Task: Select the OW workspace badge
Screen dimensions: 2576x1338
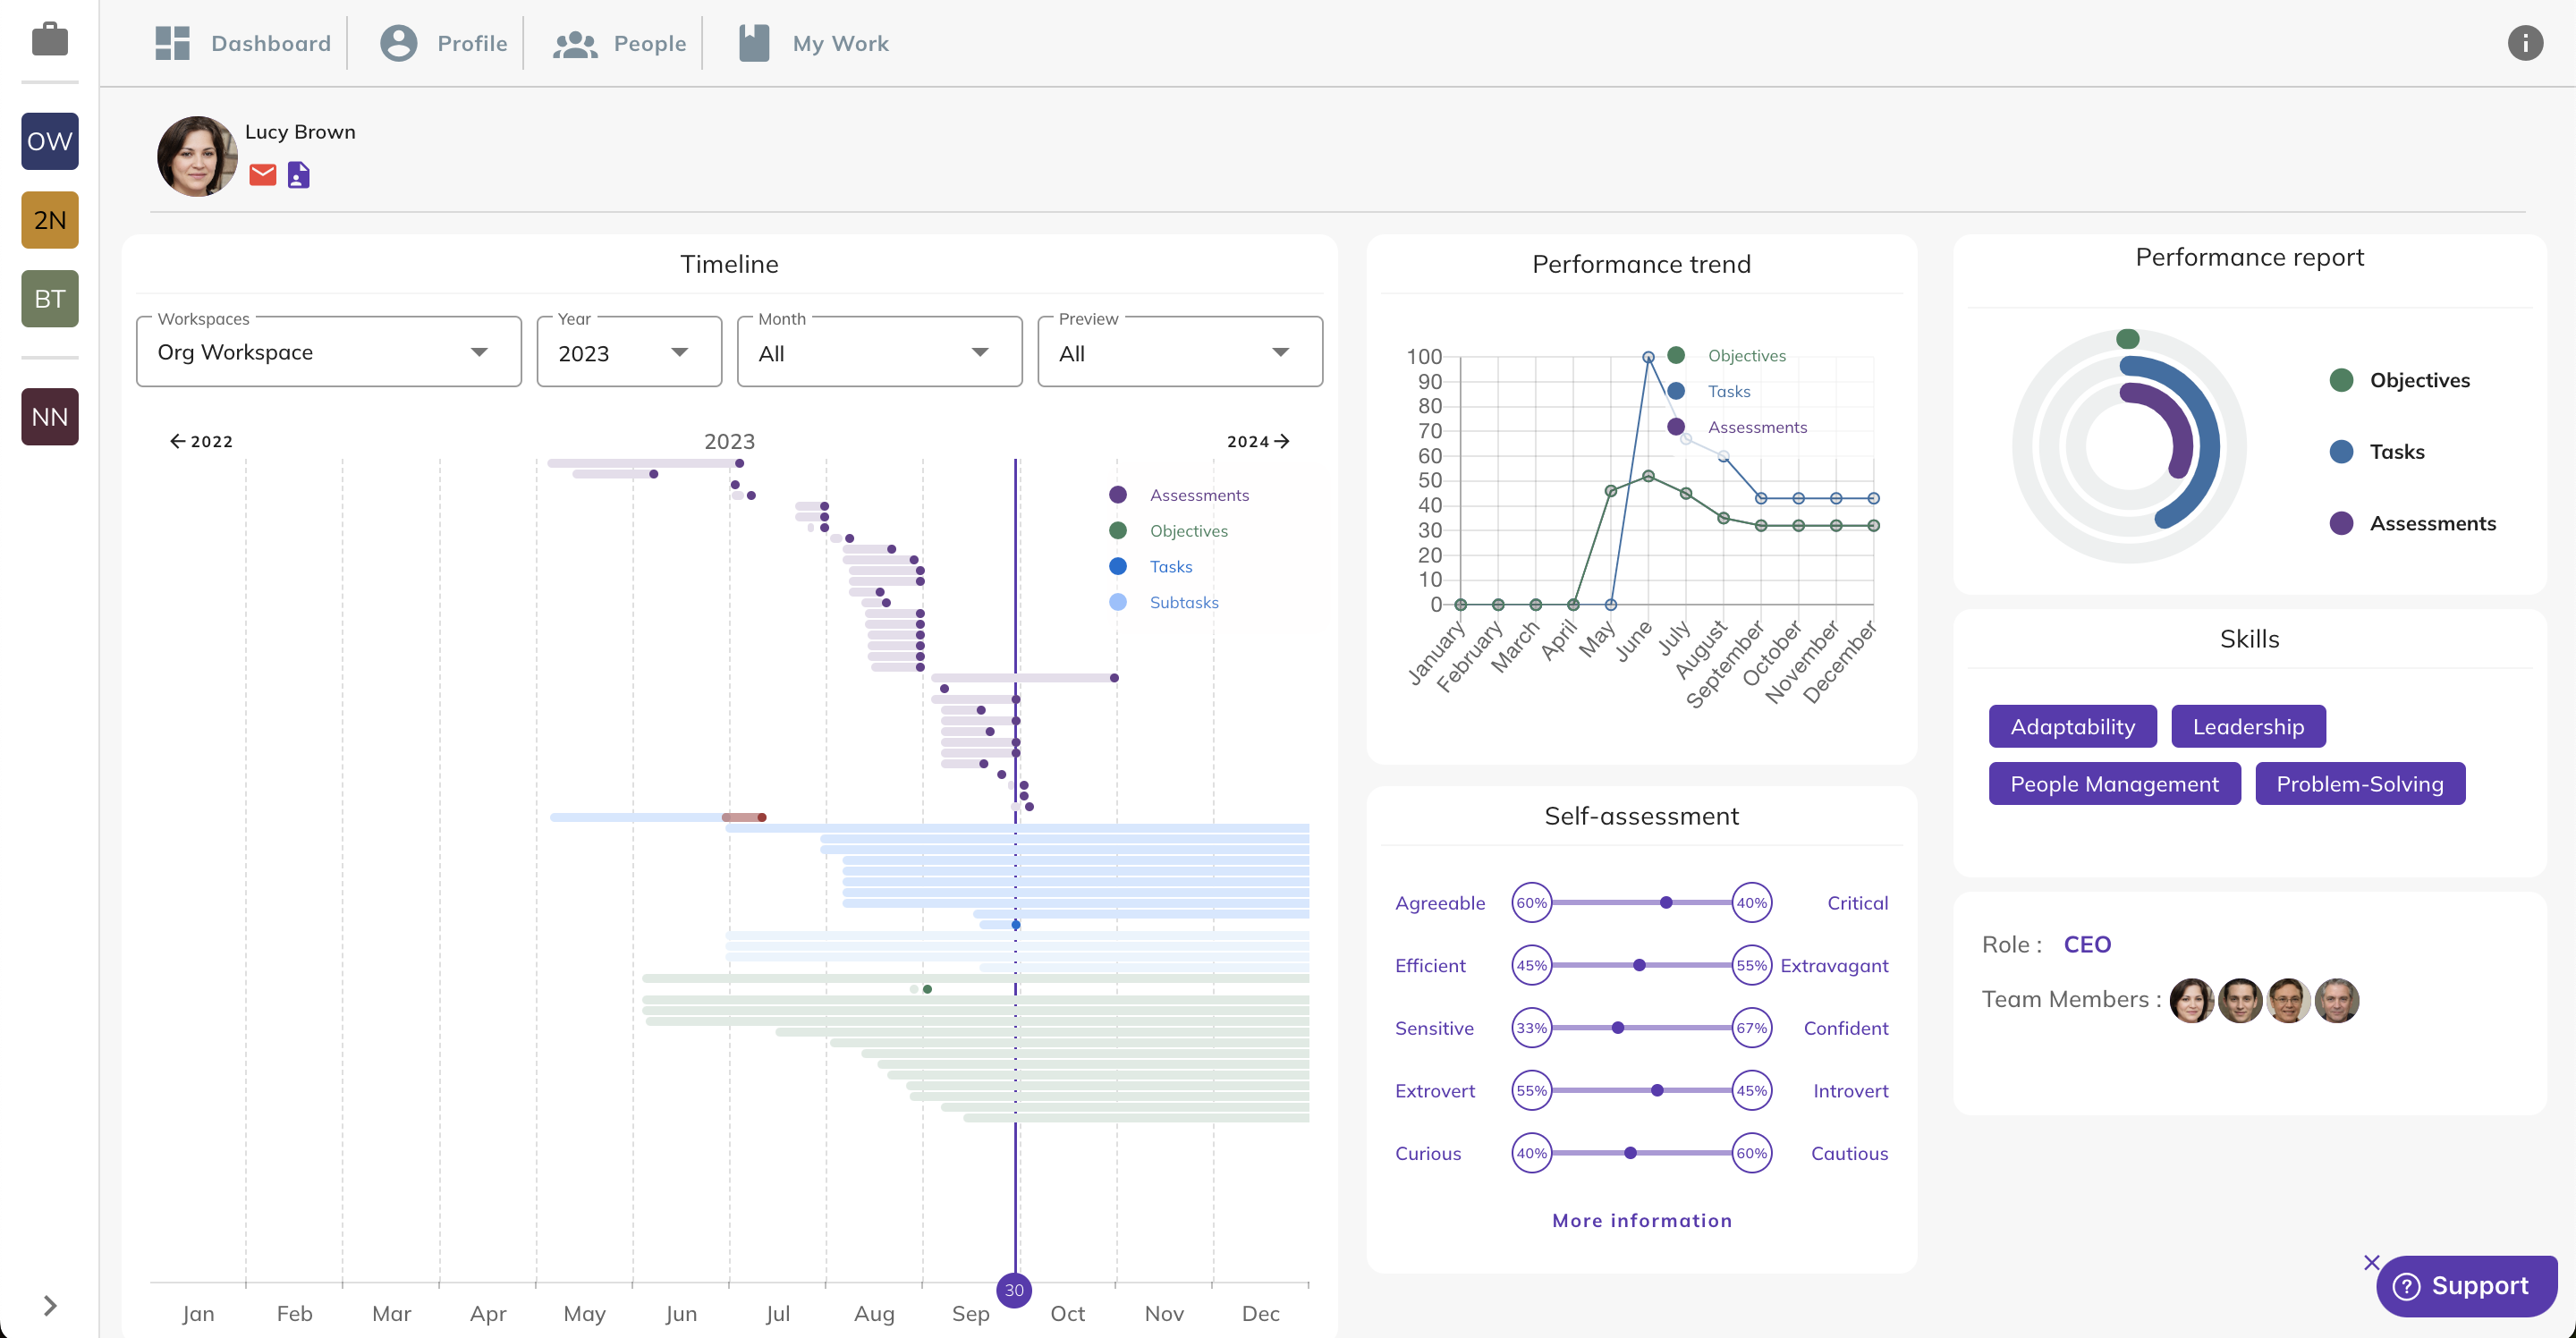Action: [50, 141]
